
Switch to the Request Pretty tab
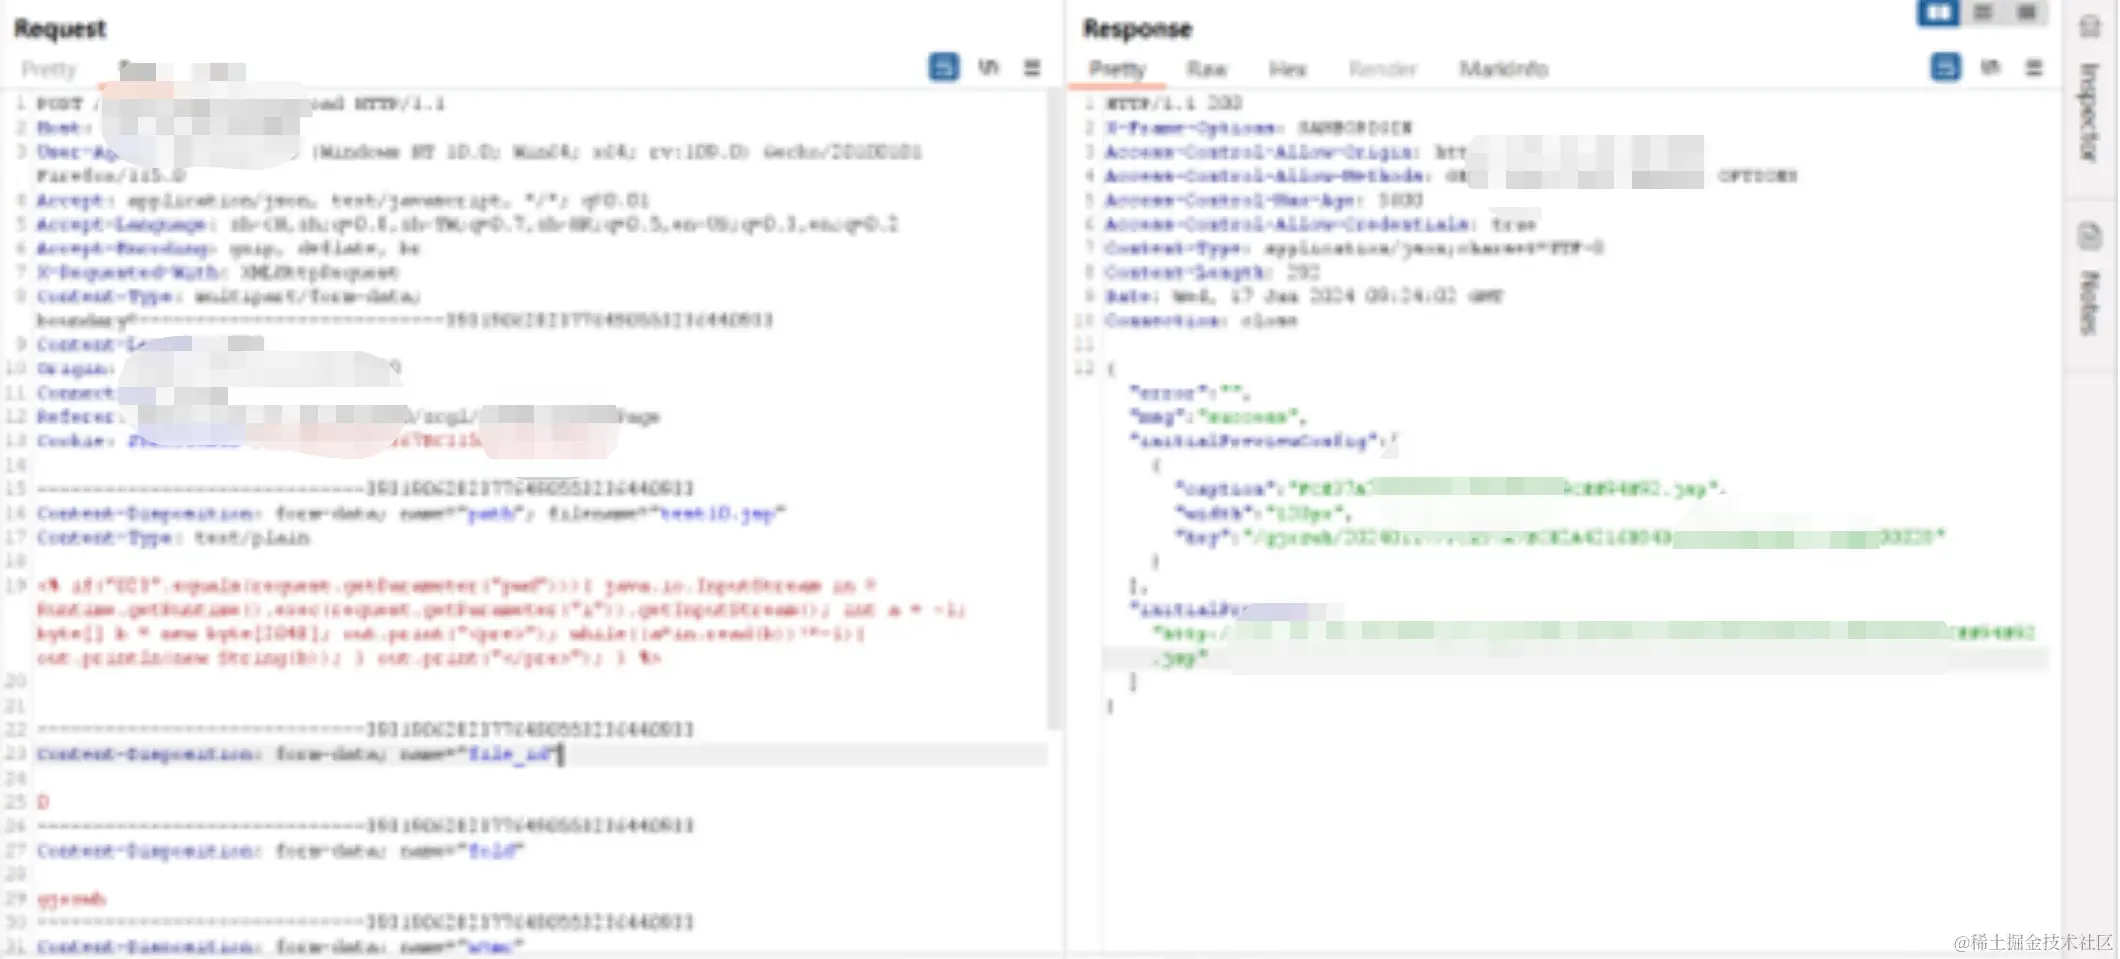coord(49,69)
